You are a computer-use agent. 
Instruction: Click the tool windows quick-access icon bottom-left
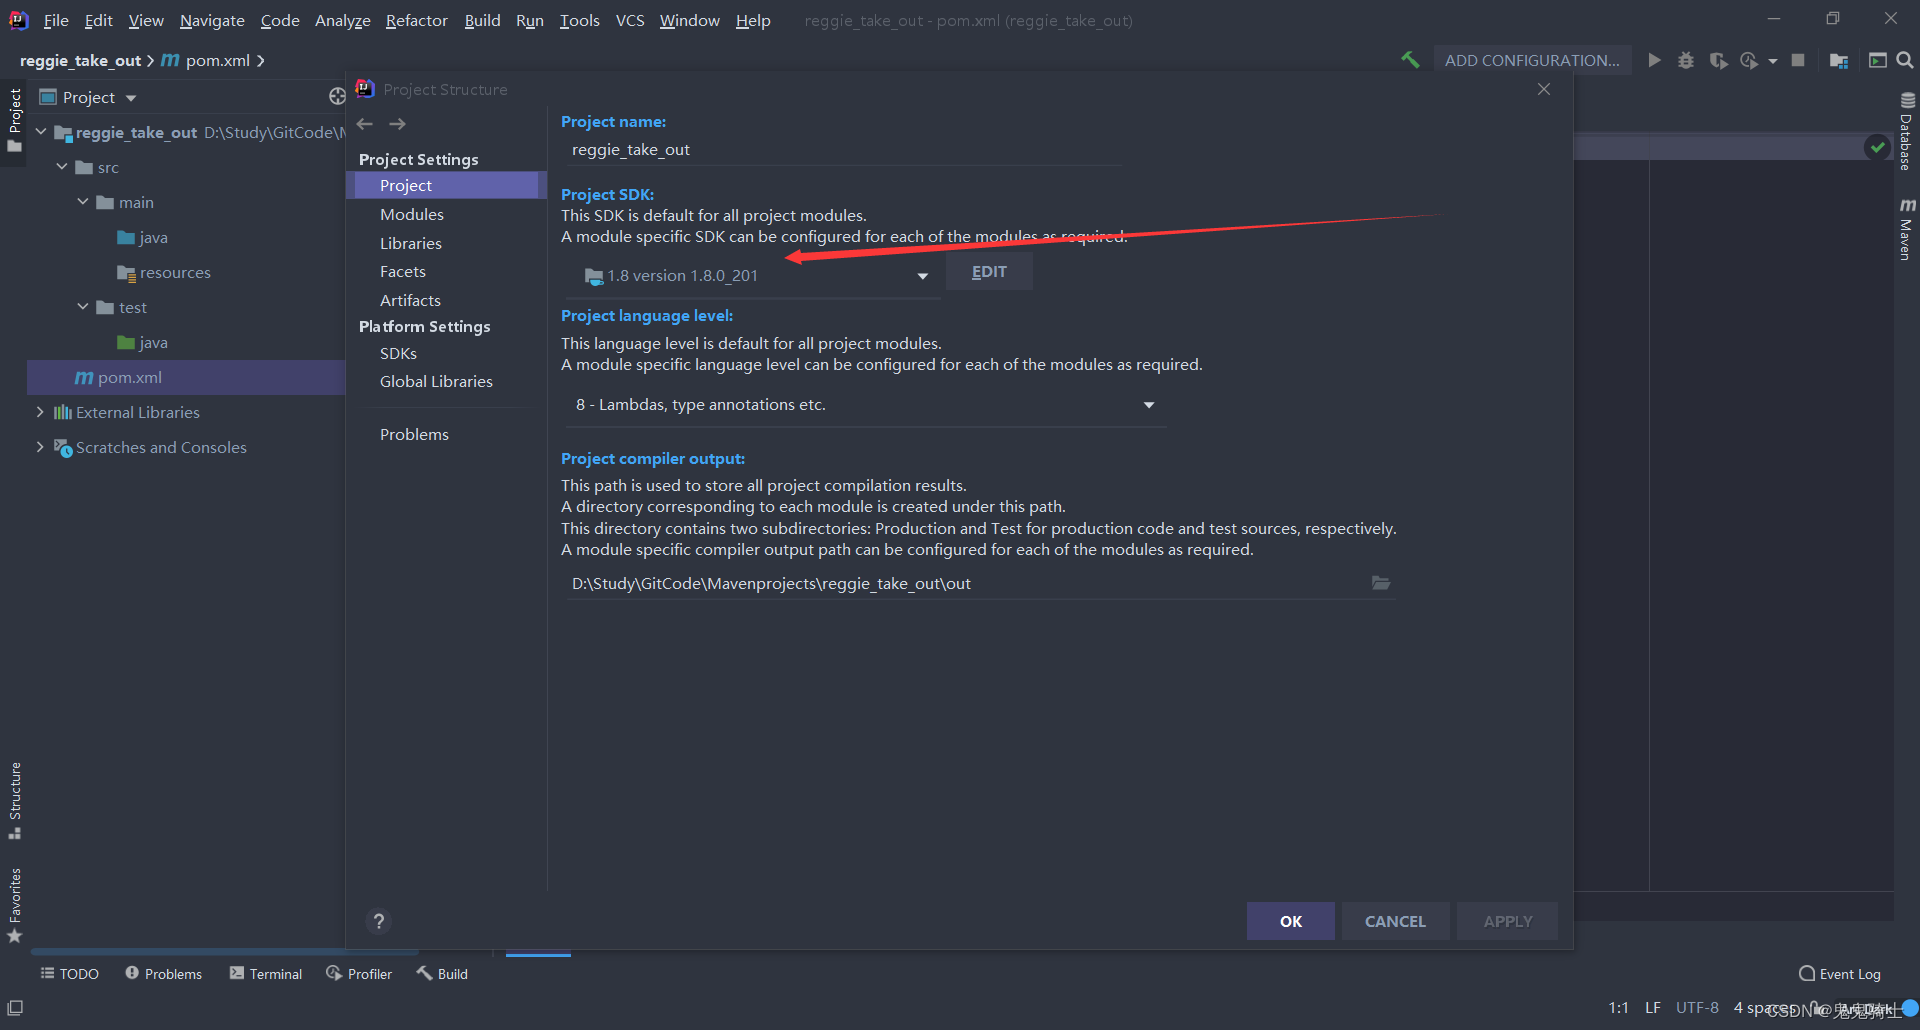tap(15, 1008)
